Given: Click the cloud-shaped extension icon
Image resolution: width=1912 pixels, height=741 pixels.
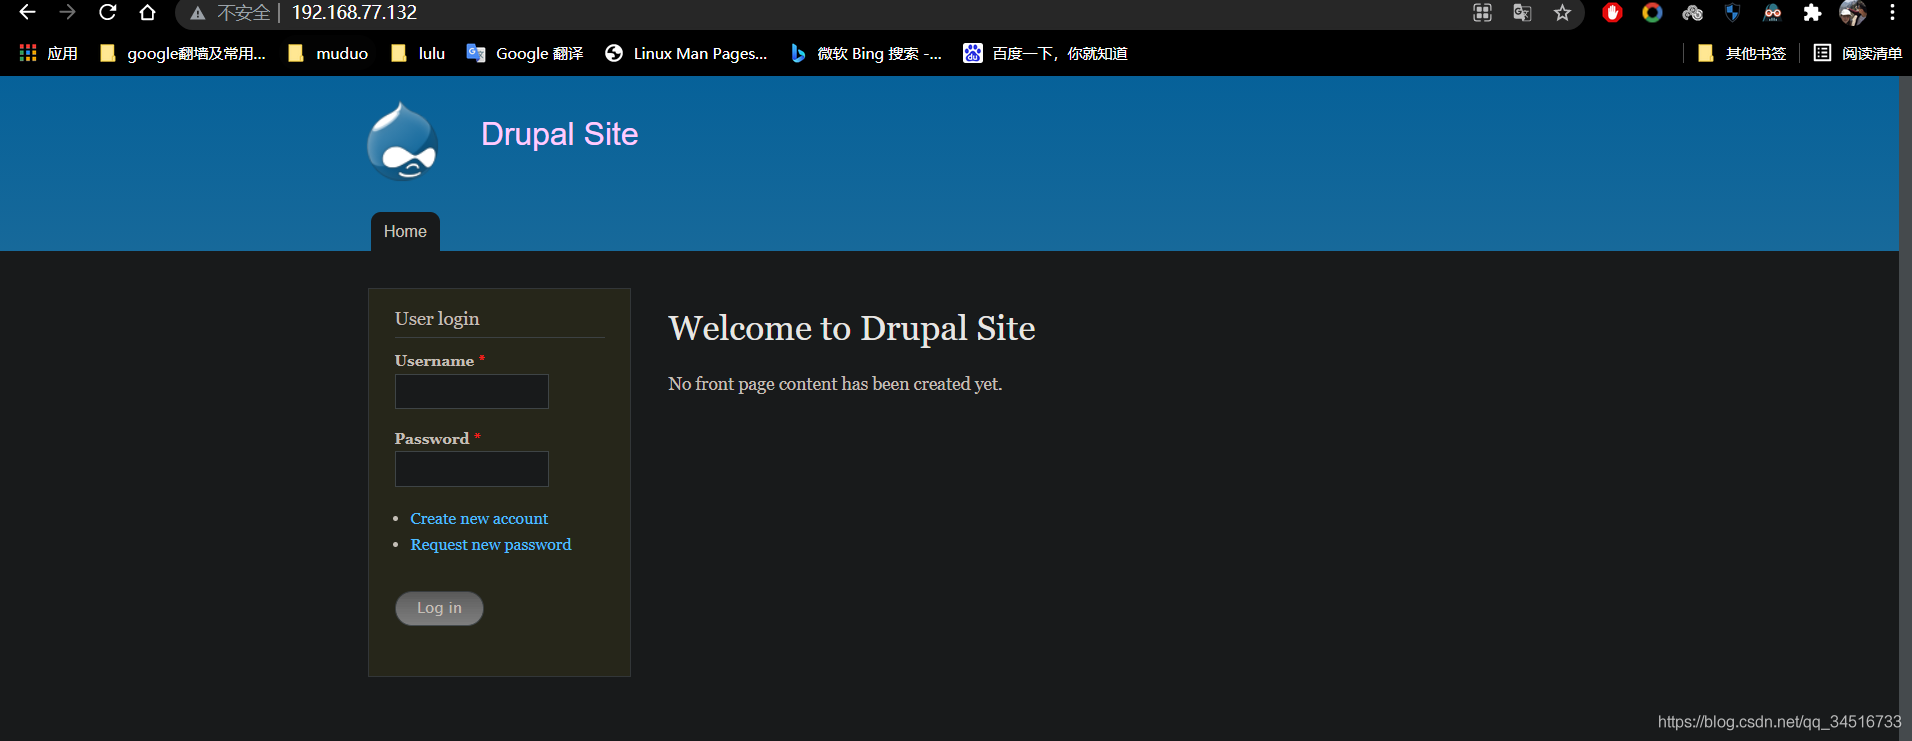Looking at the screenshot, I should pos(1692,12).
